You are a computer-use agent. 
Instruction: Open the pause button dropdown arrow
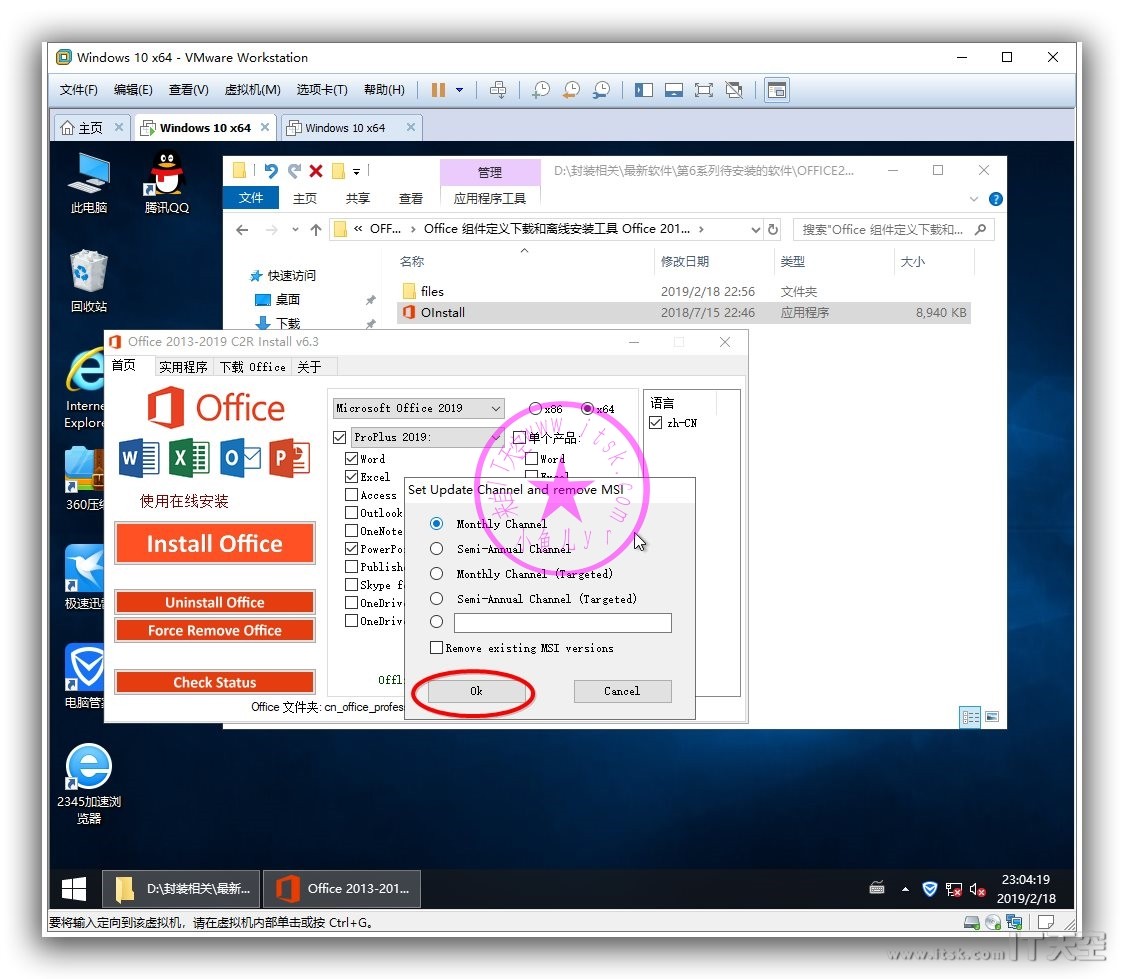[459, 90]
